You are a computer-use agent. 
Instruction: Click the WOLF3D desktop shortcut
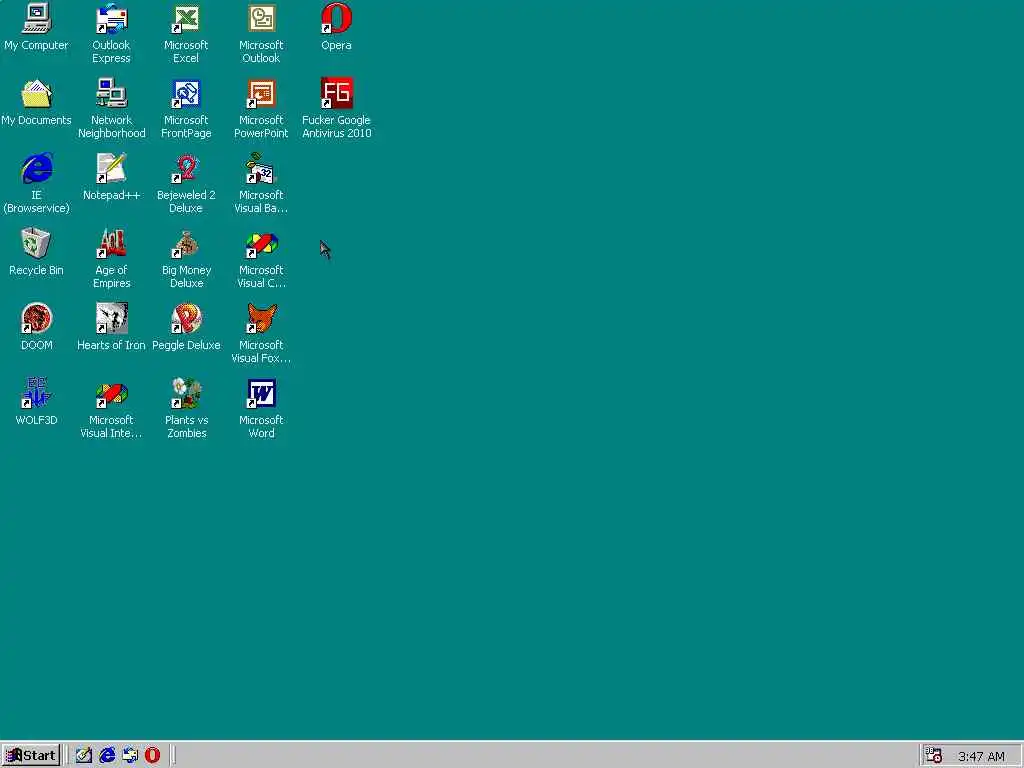click(36, 402)
